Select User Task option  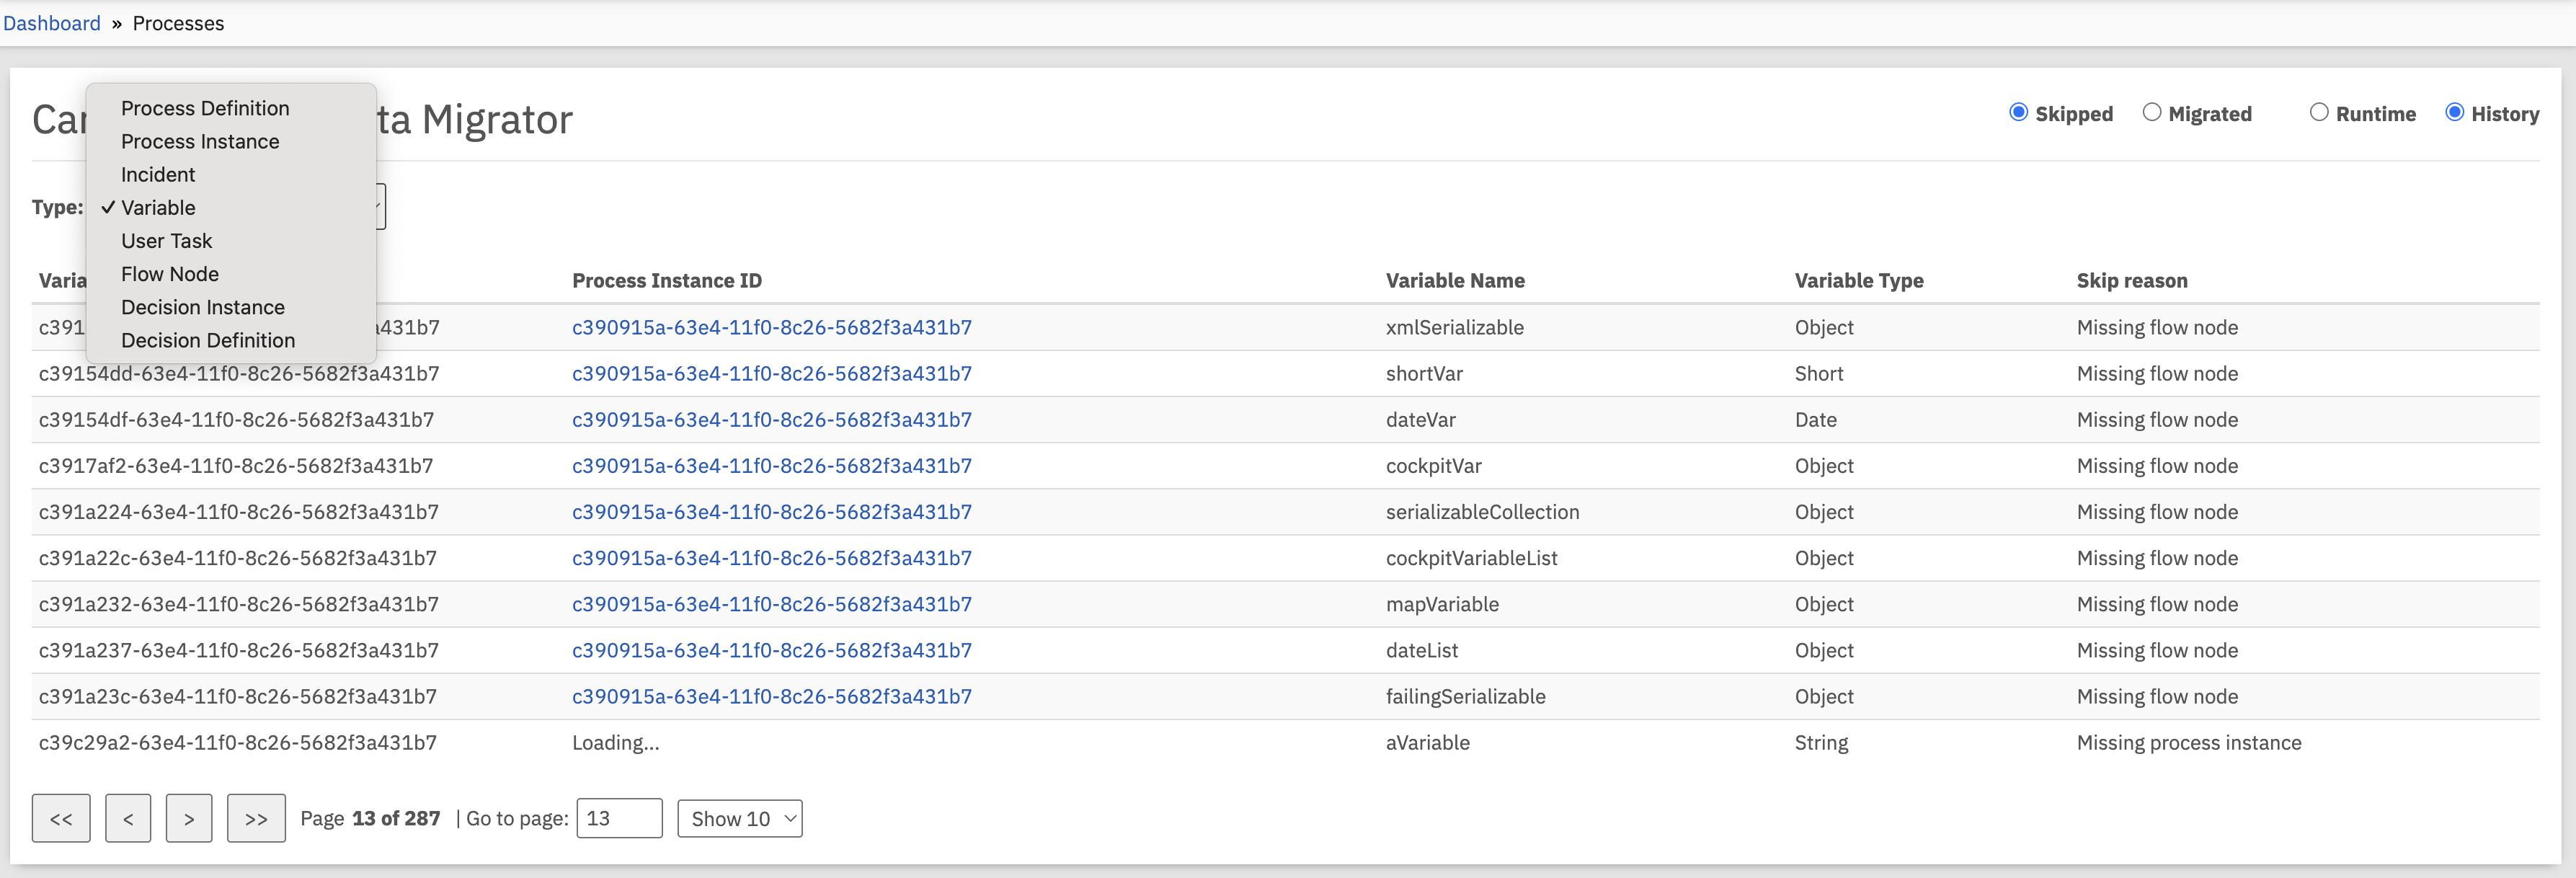pos(167,241)
